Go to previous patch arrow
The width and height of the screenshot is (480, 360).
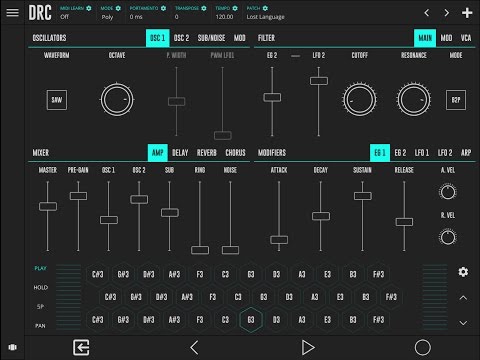tap(427, 13)
